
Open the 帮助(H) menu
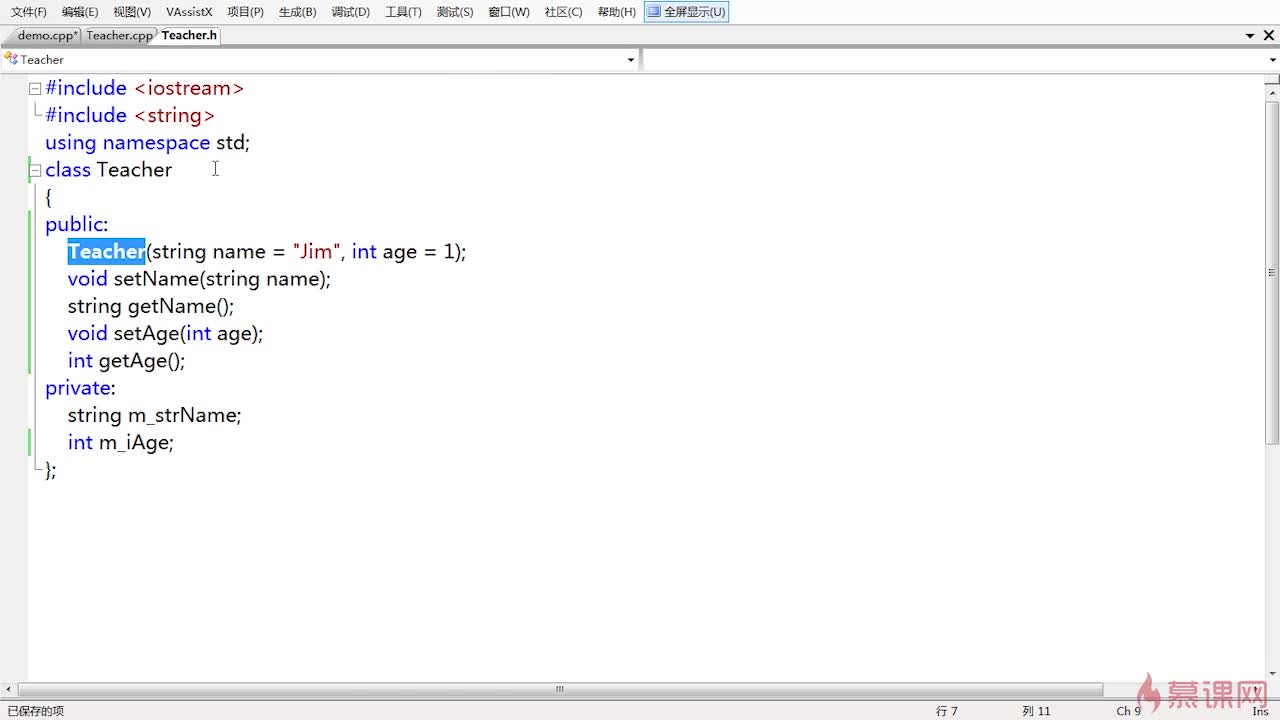pos(616,12)
